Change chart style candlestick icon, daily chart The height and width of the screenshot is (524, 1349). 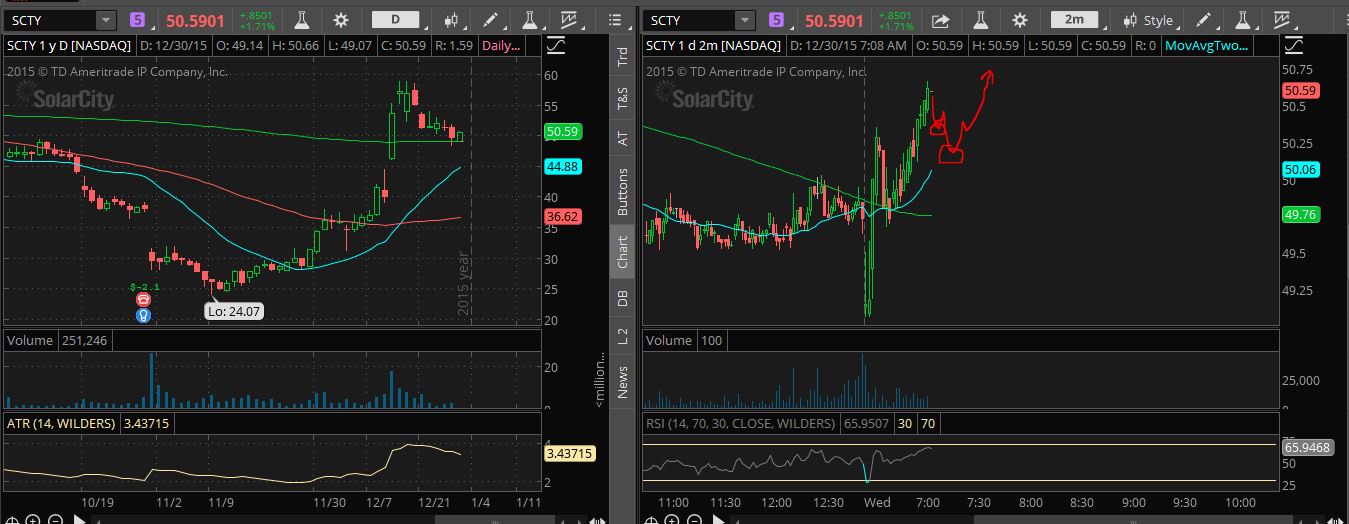(452, 20)
